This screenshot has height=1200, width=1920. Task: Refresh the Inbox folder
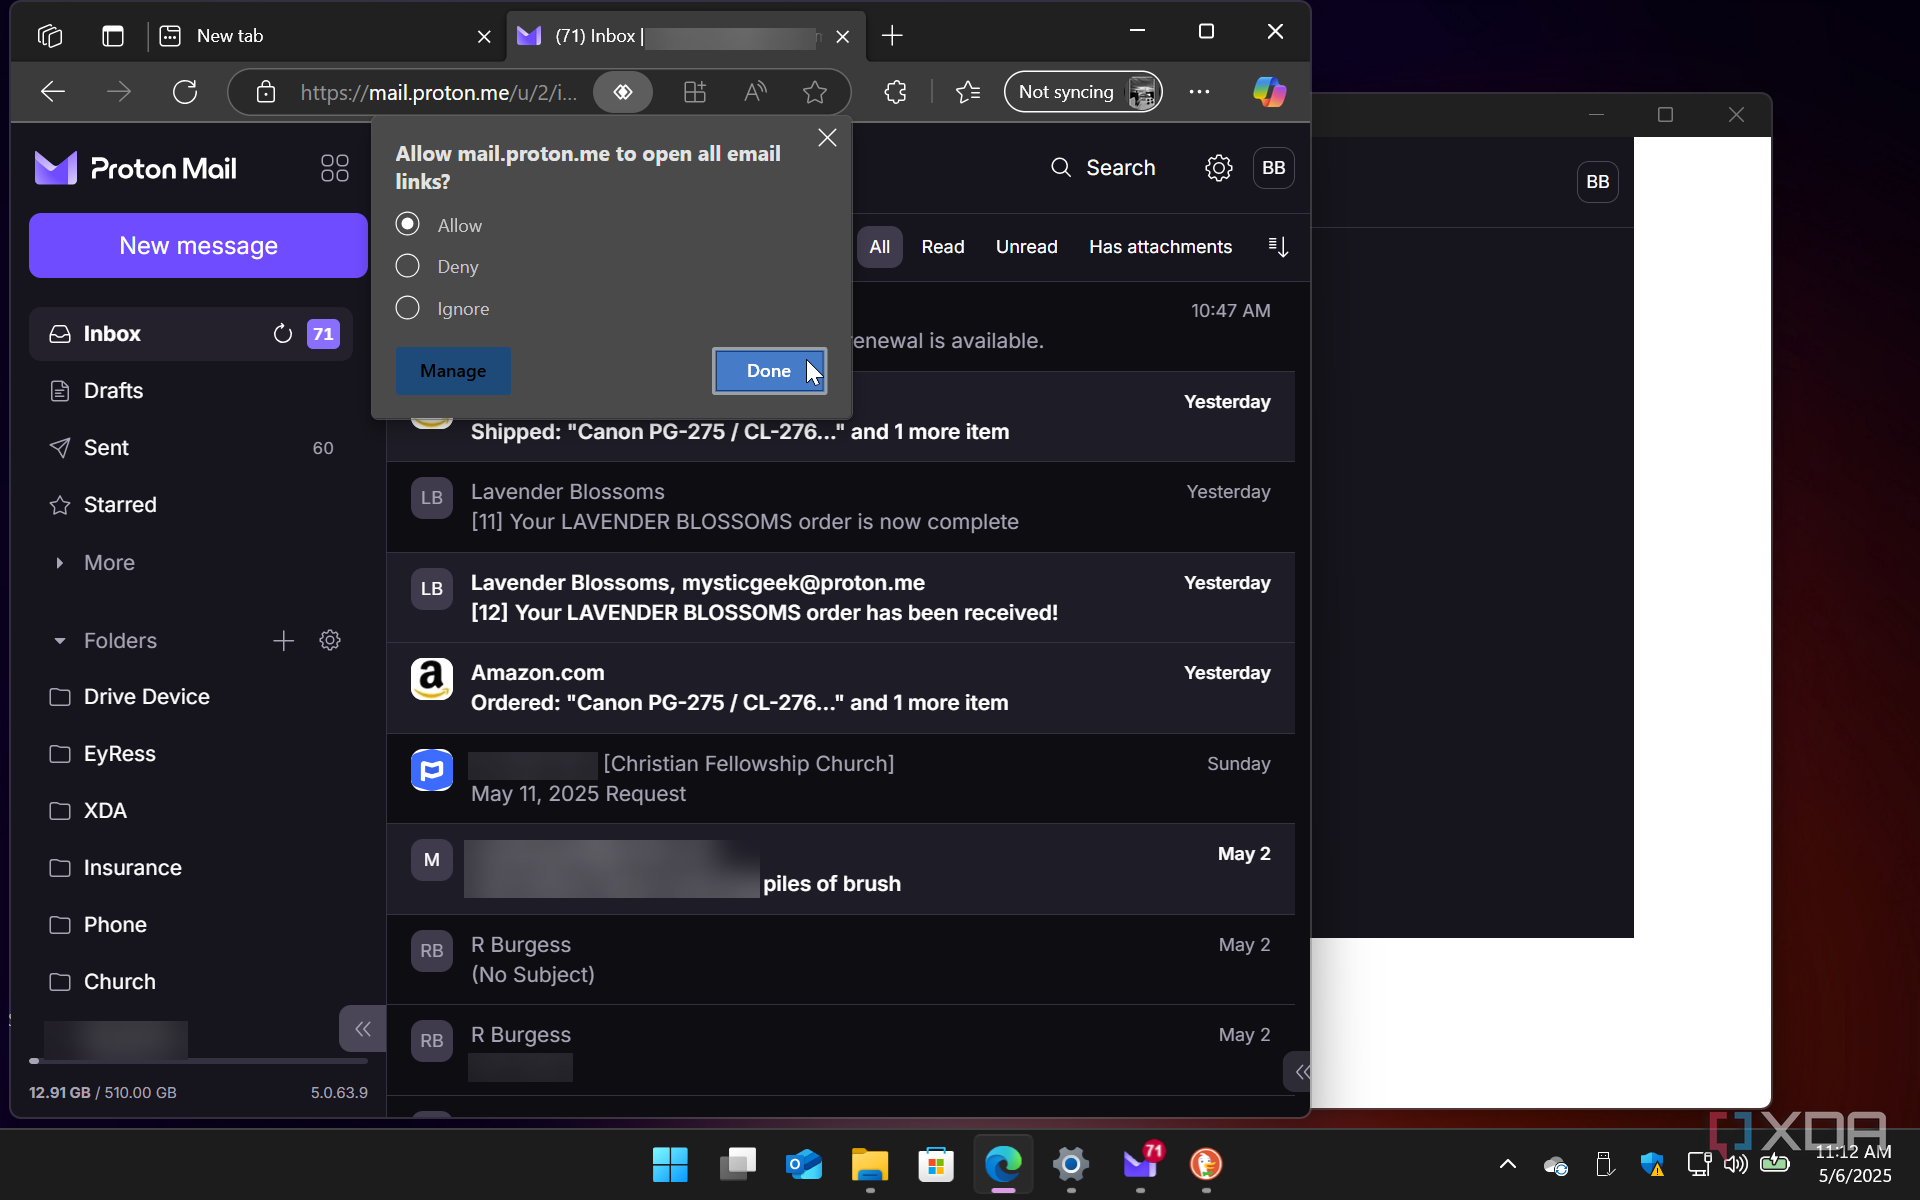(283, 334)
